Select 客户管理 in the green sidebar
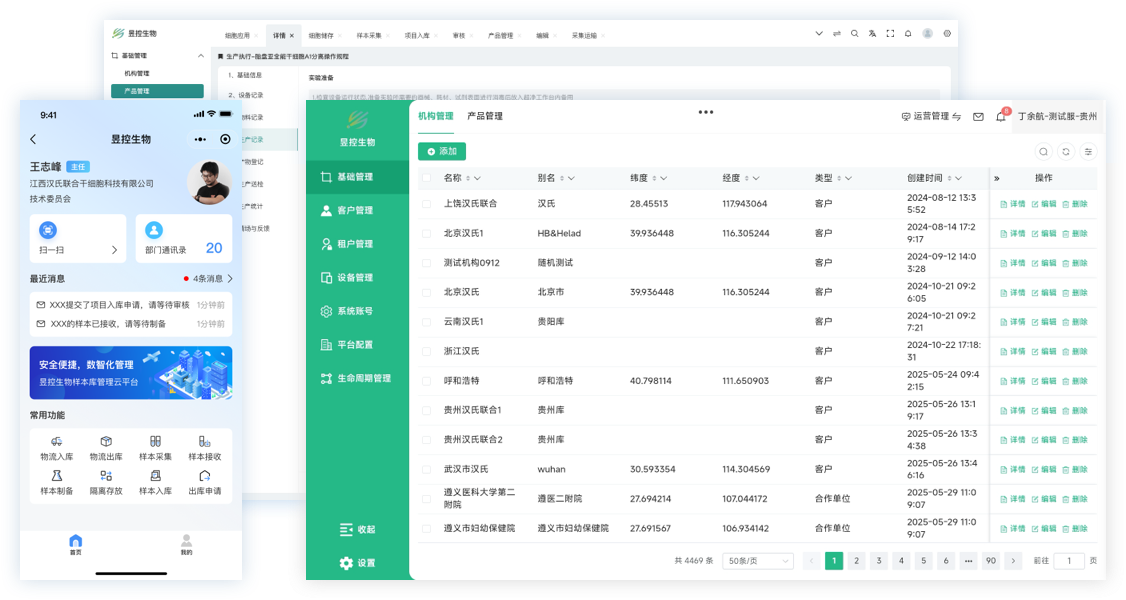 pyautogui.click(x=355, y=211)
